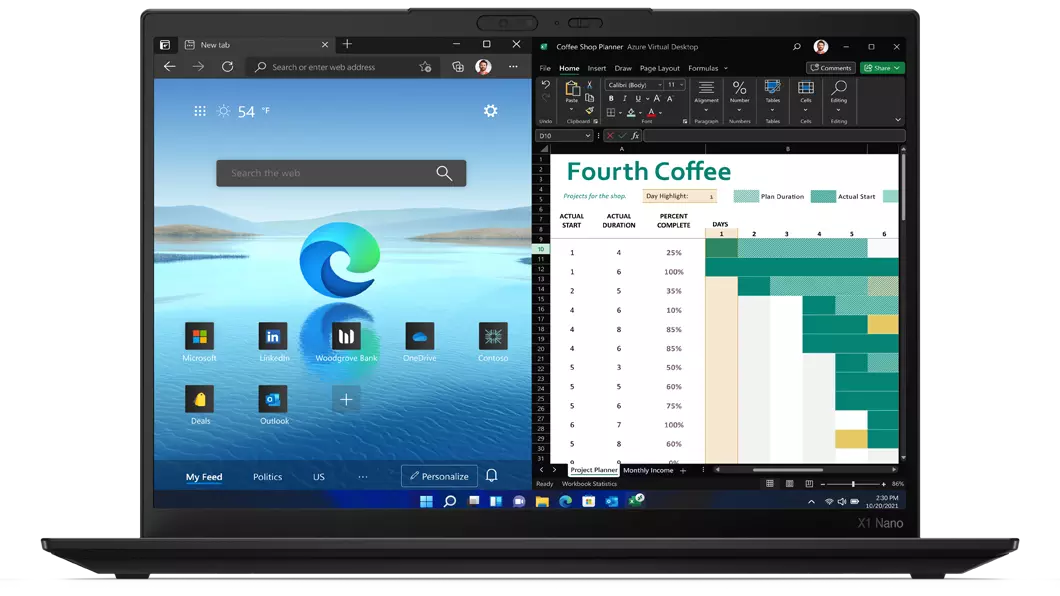Viewport: 1060px width, 596px height.
Task: Click the Personalize button
Action: pyautogui.click(x=439, y=476)
